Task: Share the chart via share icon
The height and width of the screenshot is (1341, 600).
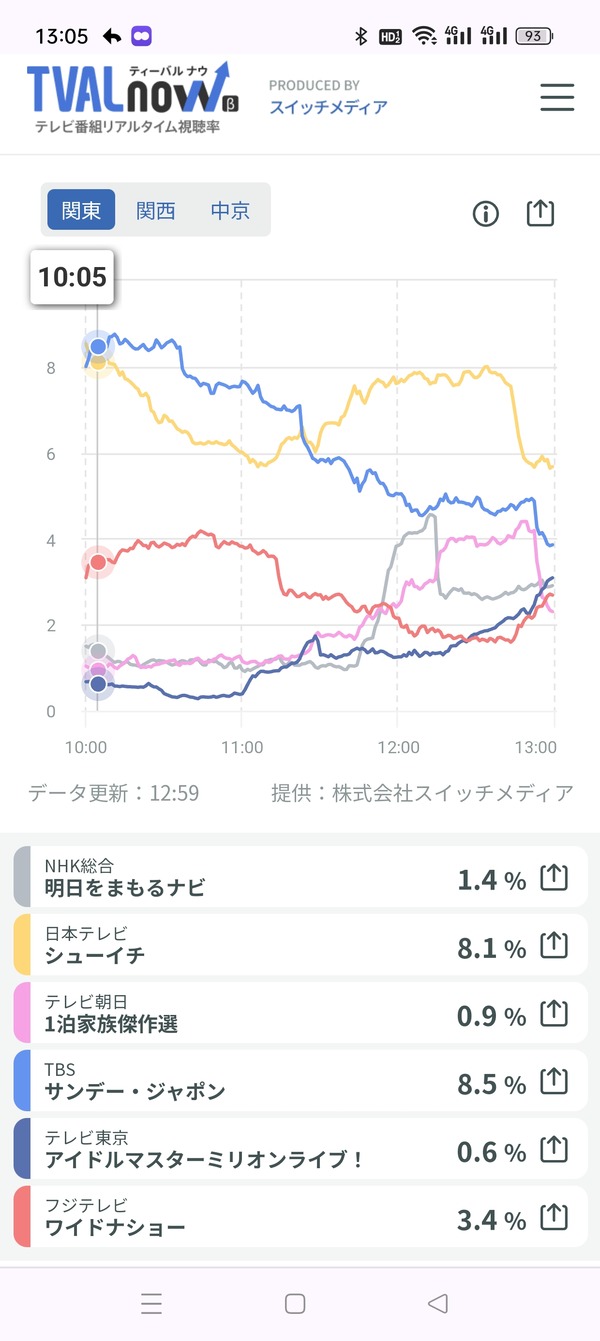Action: (540, 213)
